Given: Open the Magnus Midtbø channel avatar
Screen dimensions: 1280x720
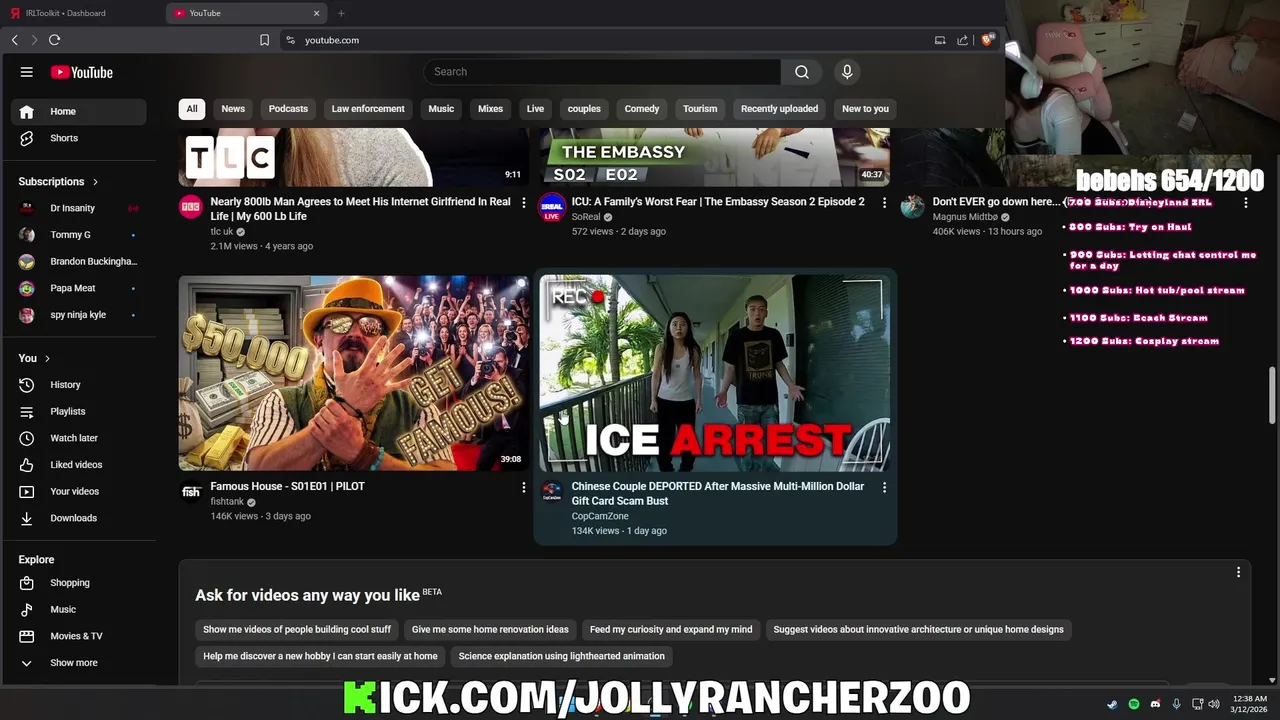Looking at the screenshot, I should pos(913,207).
